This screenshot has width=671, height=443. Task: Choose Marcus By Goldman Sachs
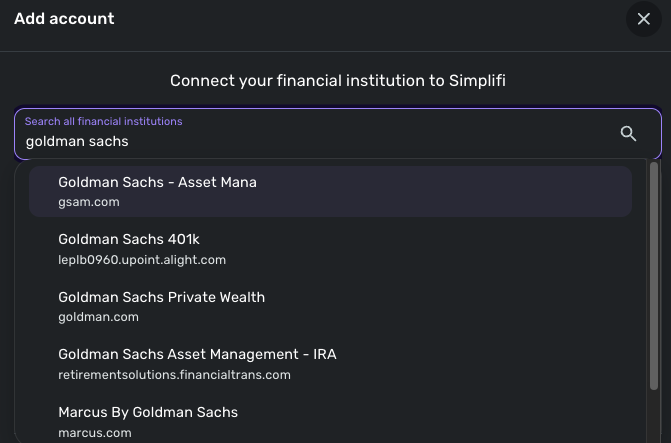point(148,412)
